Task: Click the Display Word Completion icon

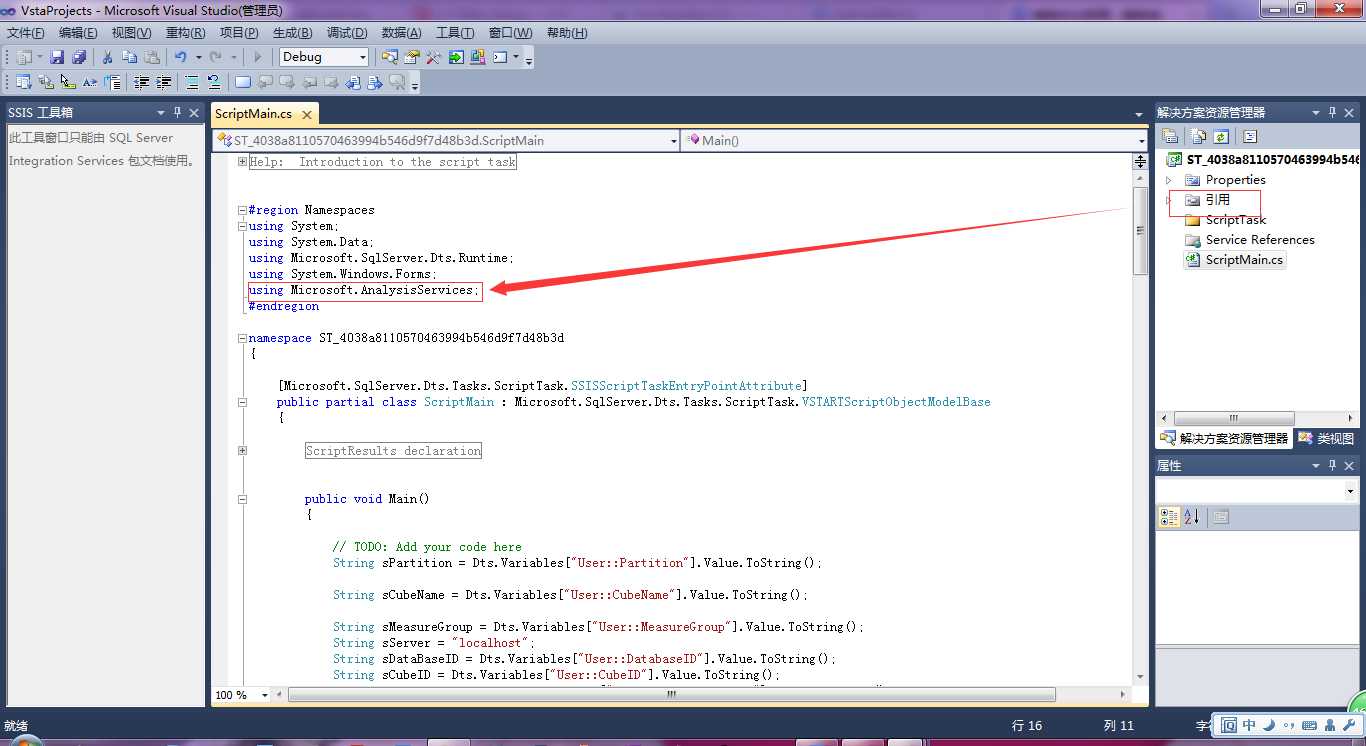Action: pyautogui.click(x=90, y=82)
